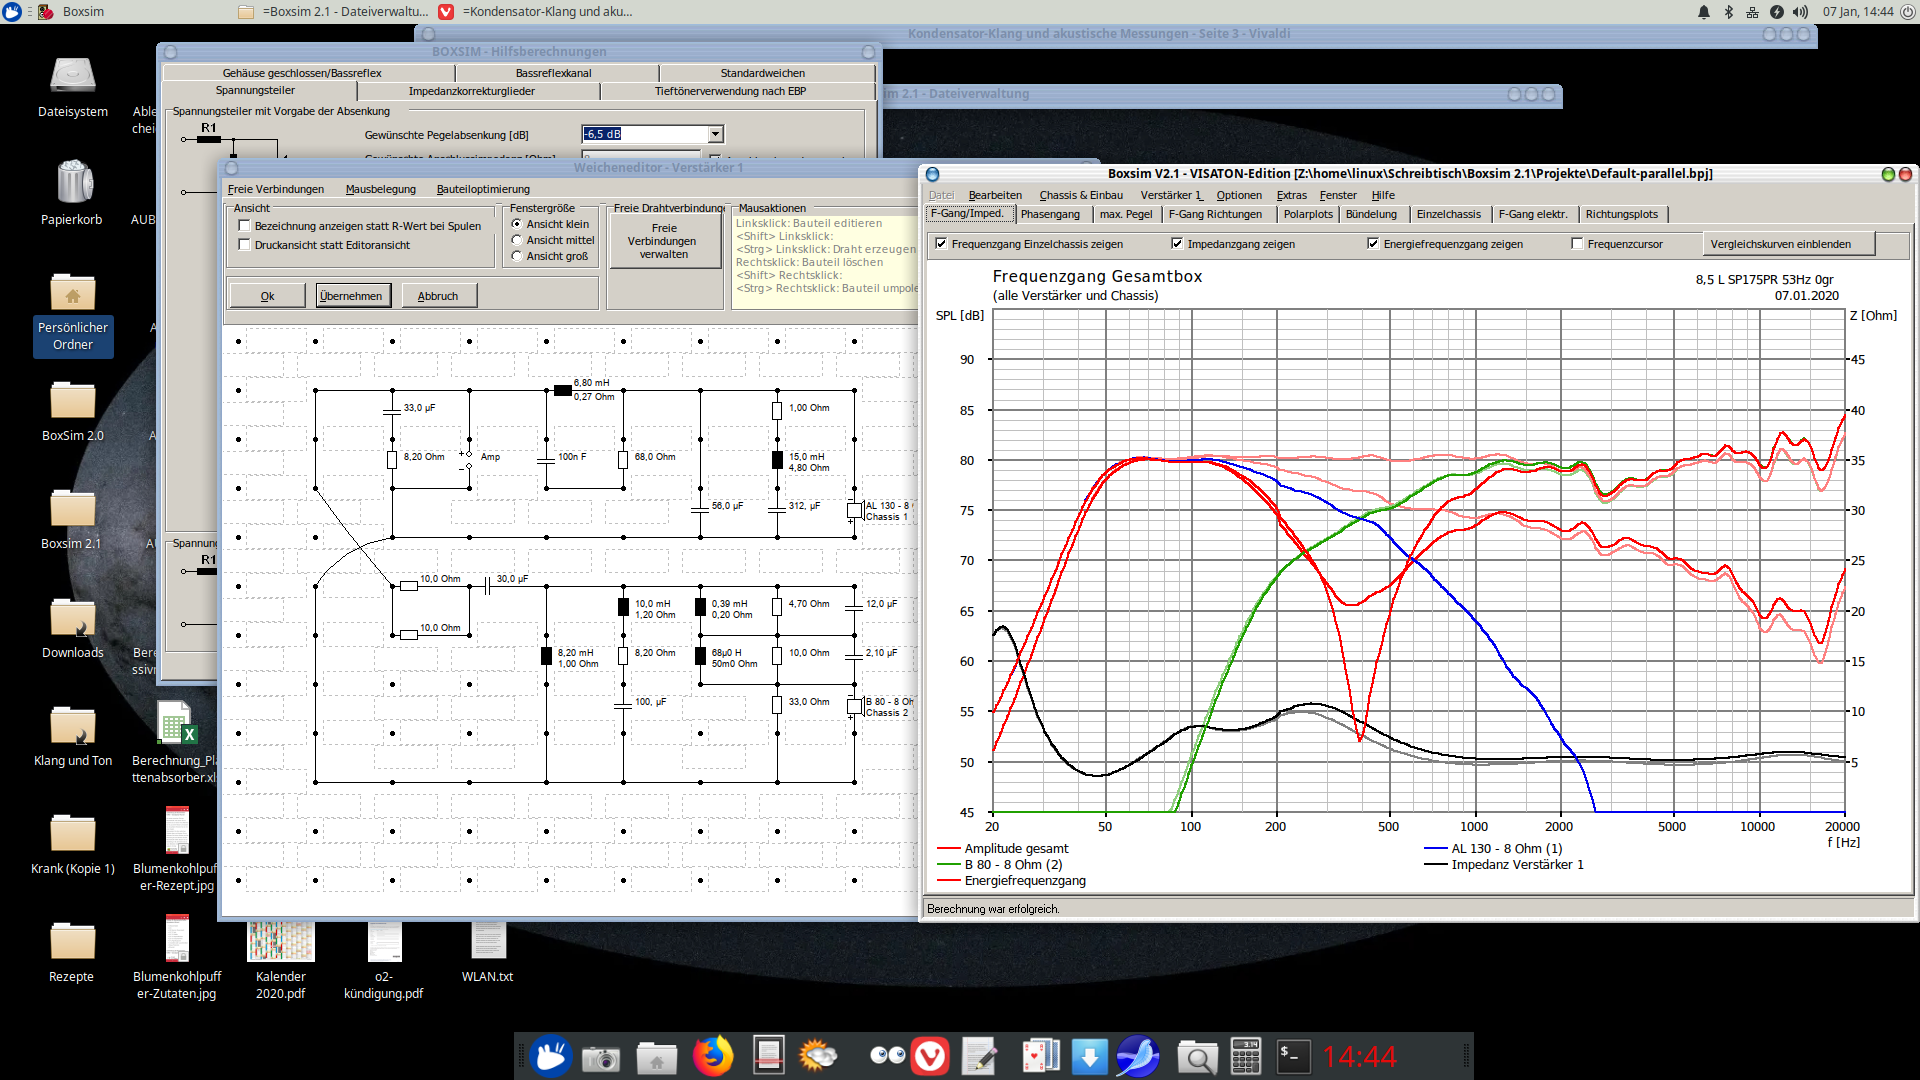Switch to the Phasengang tab

(x=1050, y=214)
